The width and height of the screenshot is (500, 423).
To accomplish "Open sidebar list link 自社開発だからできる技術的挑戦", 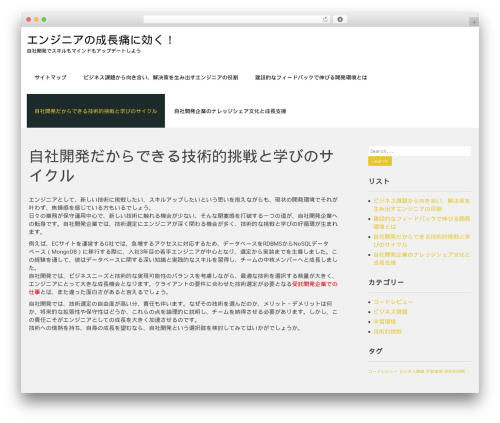I will pos(422,241).
